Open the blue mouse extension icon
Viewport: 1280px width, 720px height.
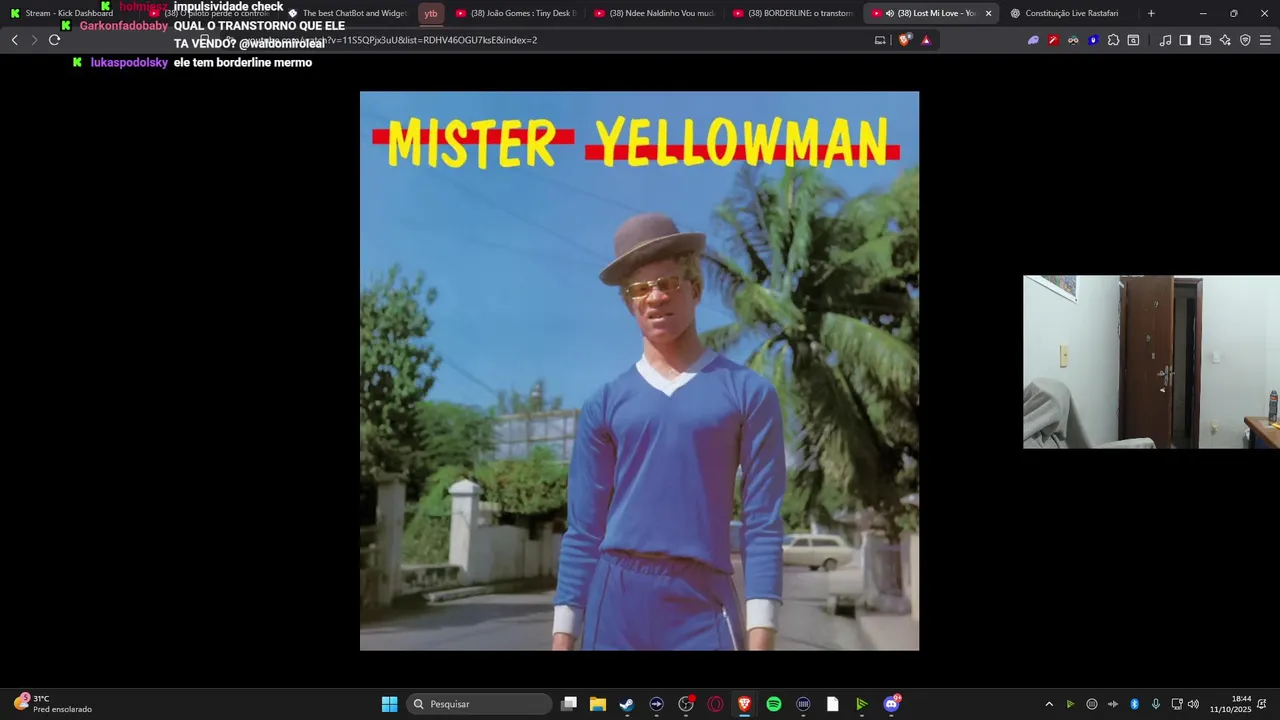click(x=1093, y=40)
